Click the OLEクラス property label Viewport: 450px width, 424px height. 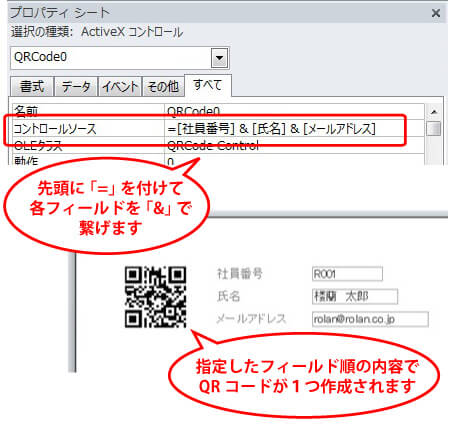tap(38, 145)
